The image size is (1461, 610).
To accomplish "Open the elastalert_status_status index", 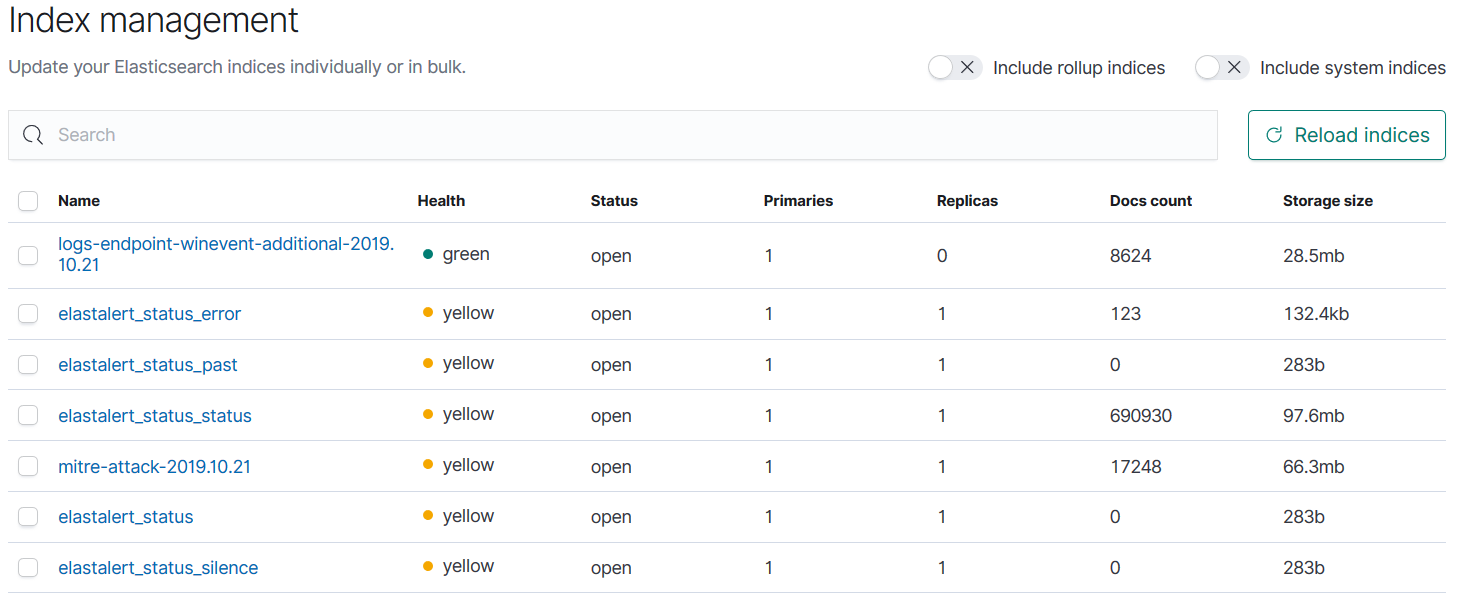I will point(155,414).
